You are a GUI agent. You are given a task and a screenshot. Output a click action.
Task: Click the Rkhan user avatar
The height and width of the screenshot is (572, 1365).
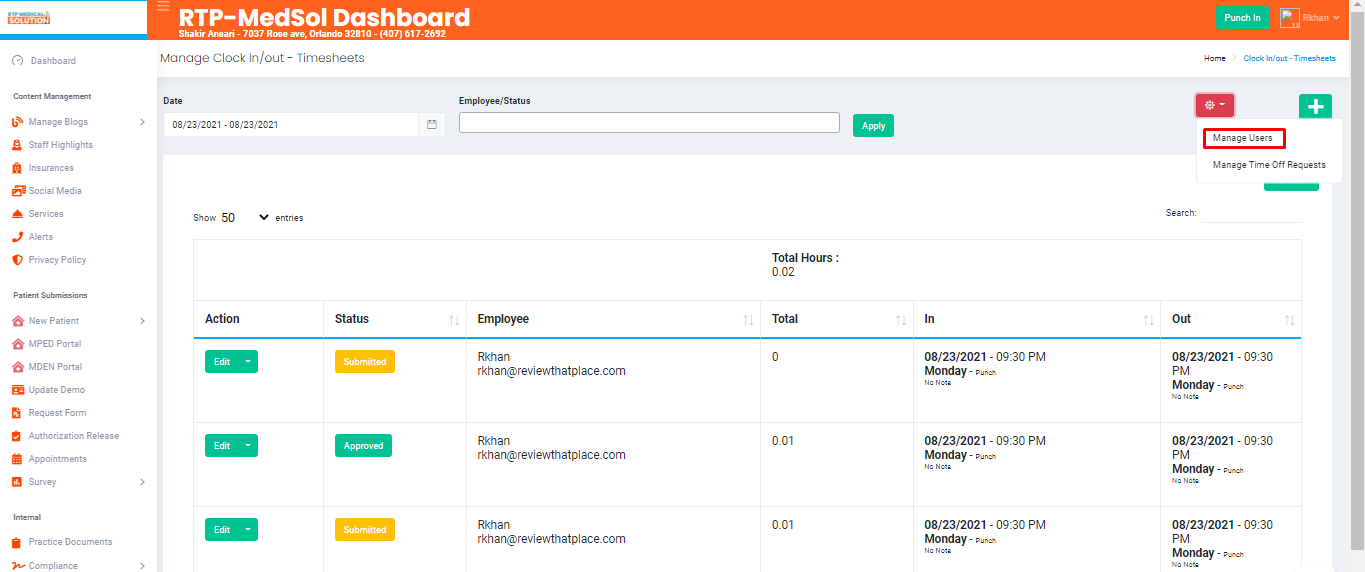pyautogui.click(x=1289, y=18)
